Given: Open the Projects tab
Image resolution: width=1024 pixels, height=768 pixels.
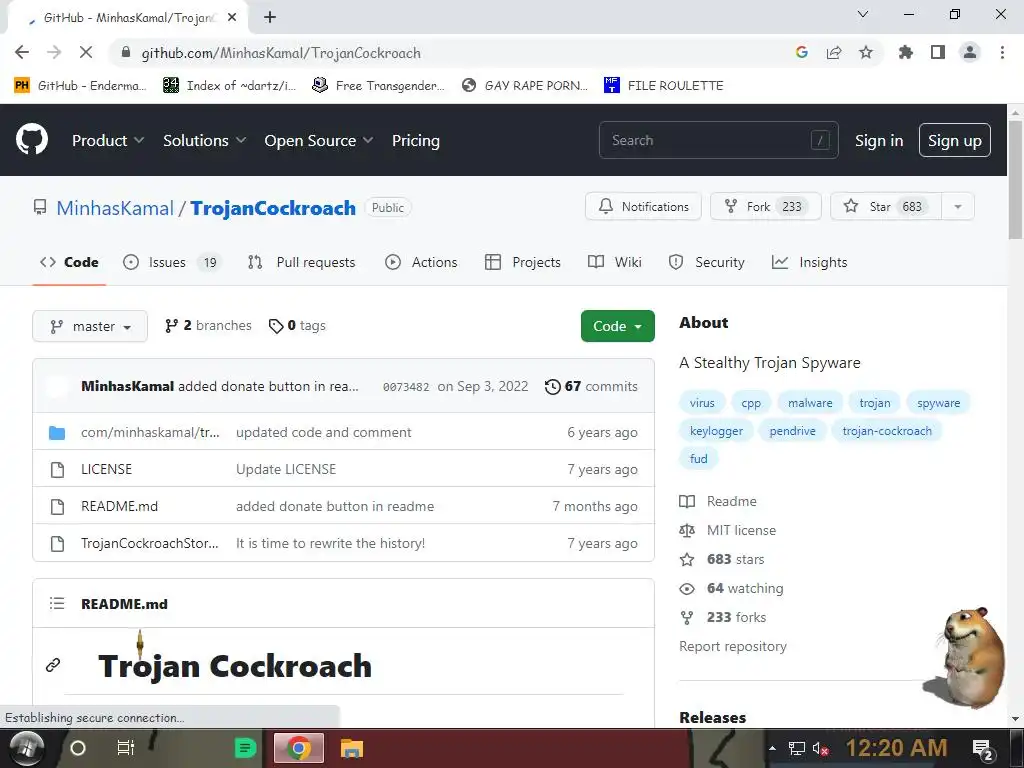Looking at the screenshot, I should tap(523, 263).
